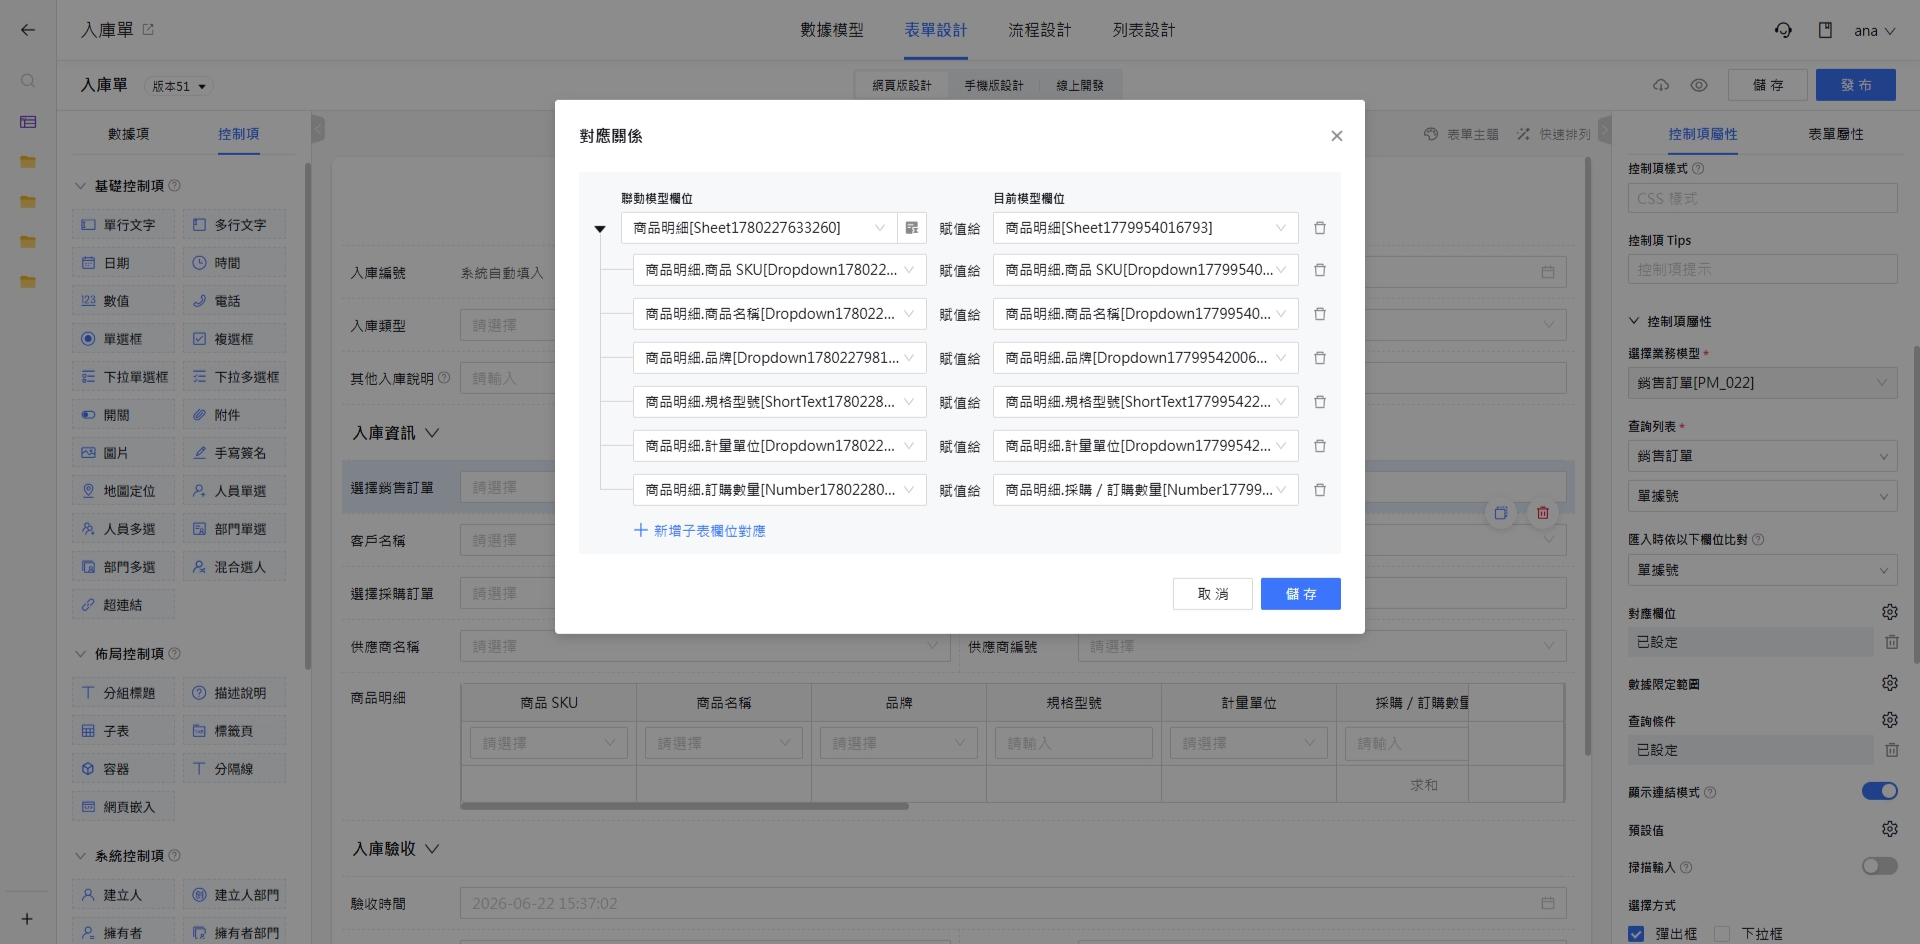1920x944 pixels.
Task: Go back with the top-left arrow
Action: 27,30
